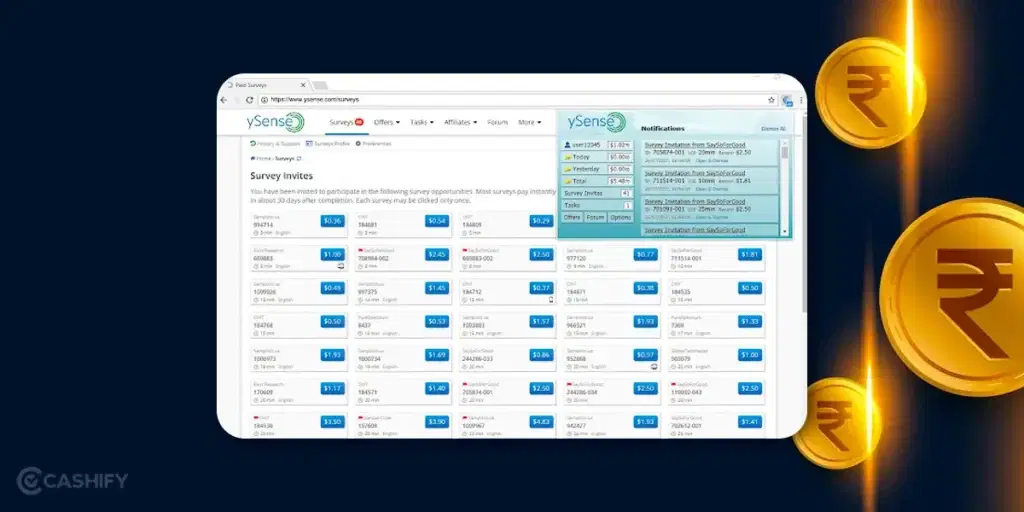Viewport: 1024px width, 512px height.
Task: Start the $0.49 survey
Action: [x=332, y=288]
